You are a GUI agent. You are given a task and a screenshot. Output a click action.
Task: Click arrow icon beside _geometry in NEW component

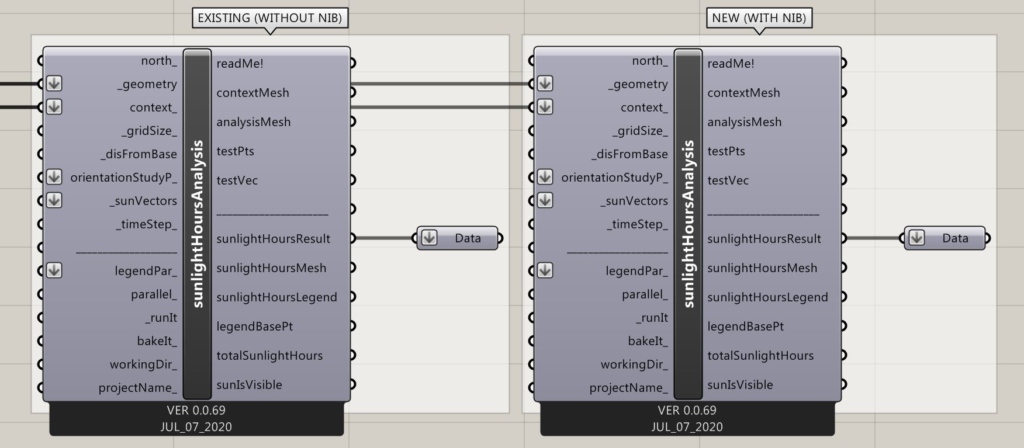545,84
